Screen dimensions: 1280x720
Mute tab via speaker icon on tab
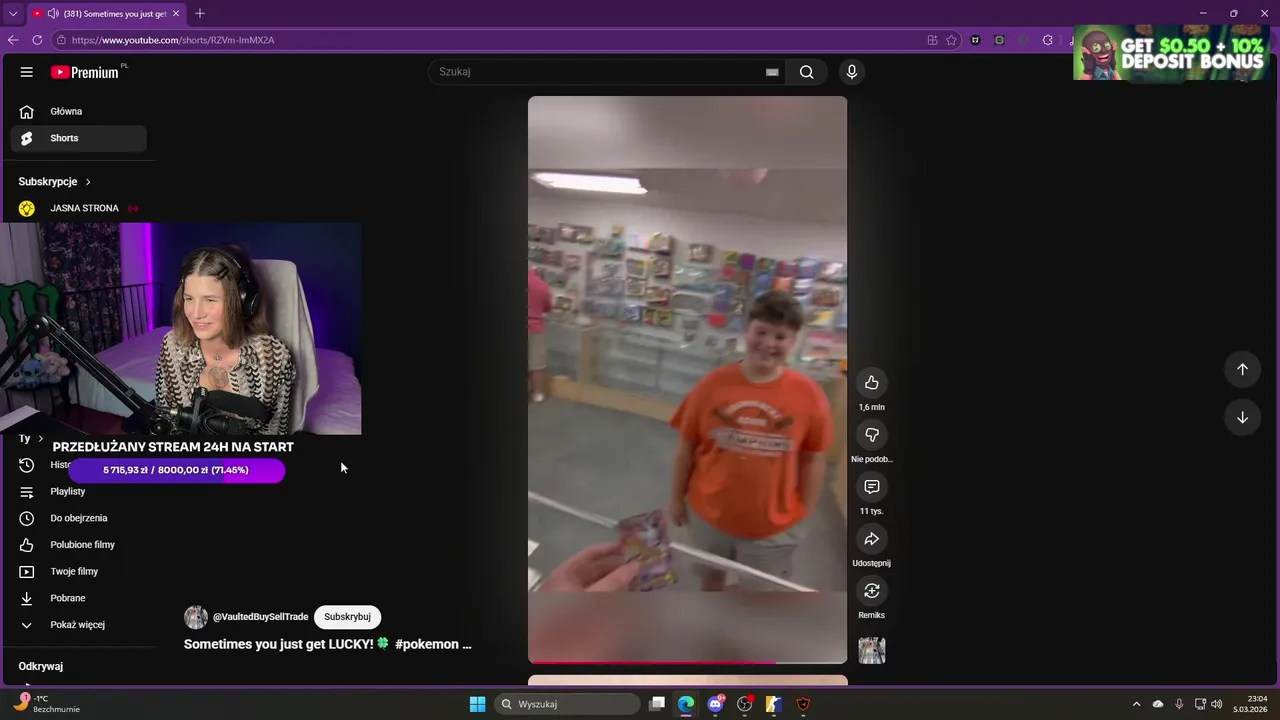click(52, 14)
